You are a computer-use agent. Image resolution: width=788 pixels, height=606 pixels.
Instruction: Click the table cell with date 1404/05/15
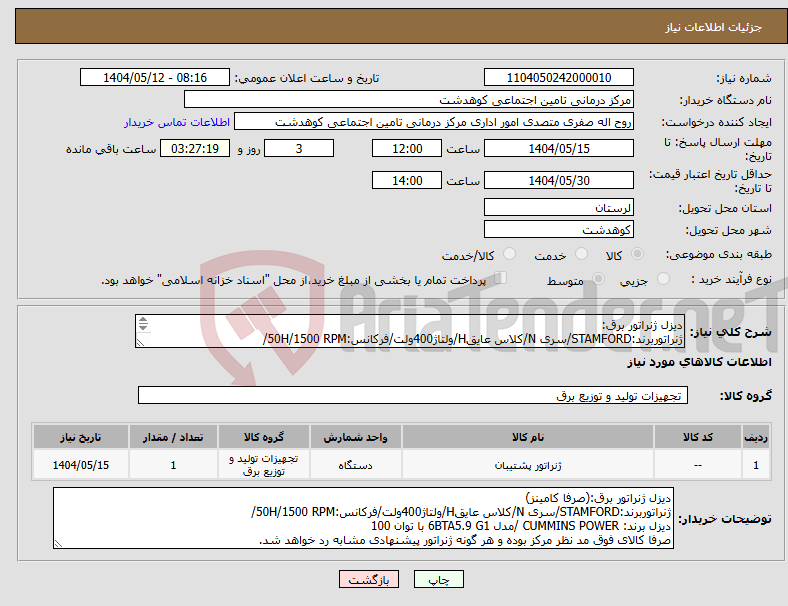pyautogui.click(x=81, y=465)
